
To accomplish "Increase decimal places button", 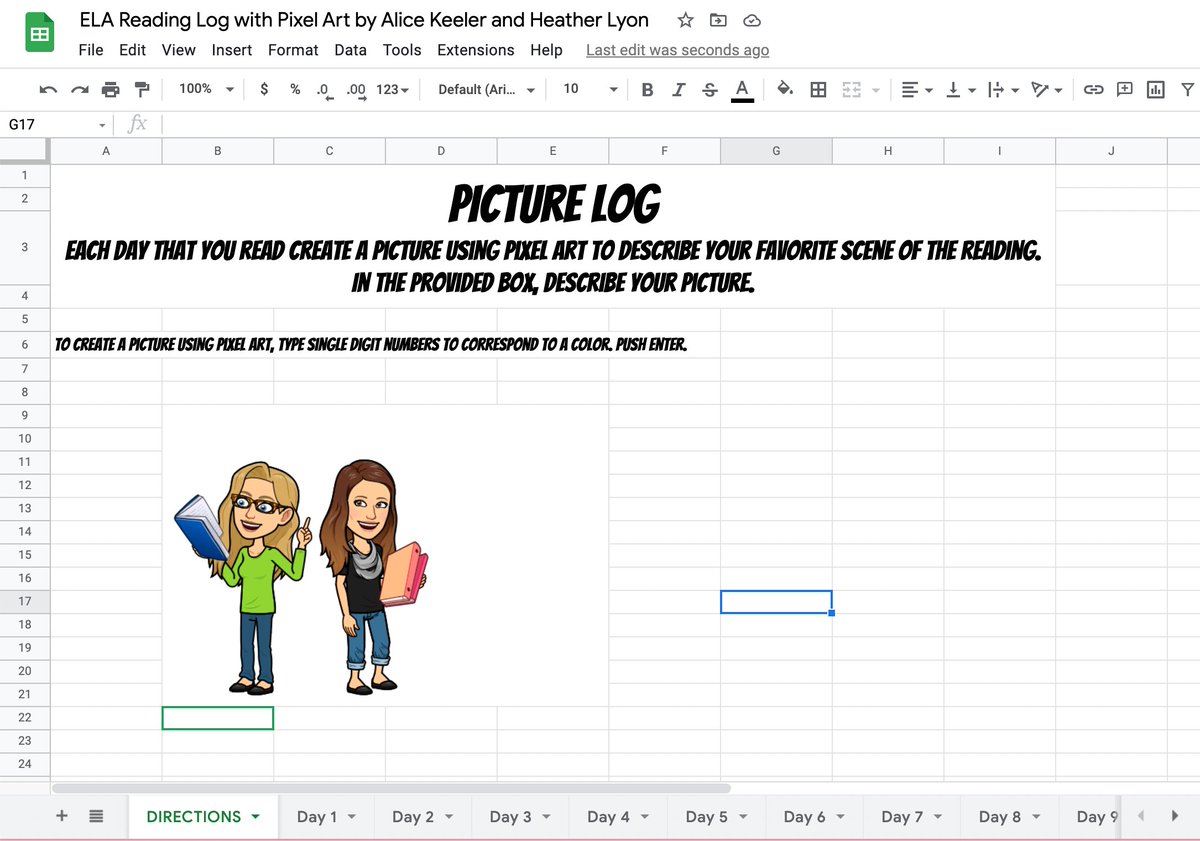I will pos(357,90).
